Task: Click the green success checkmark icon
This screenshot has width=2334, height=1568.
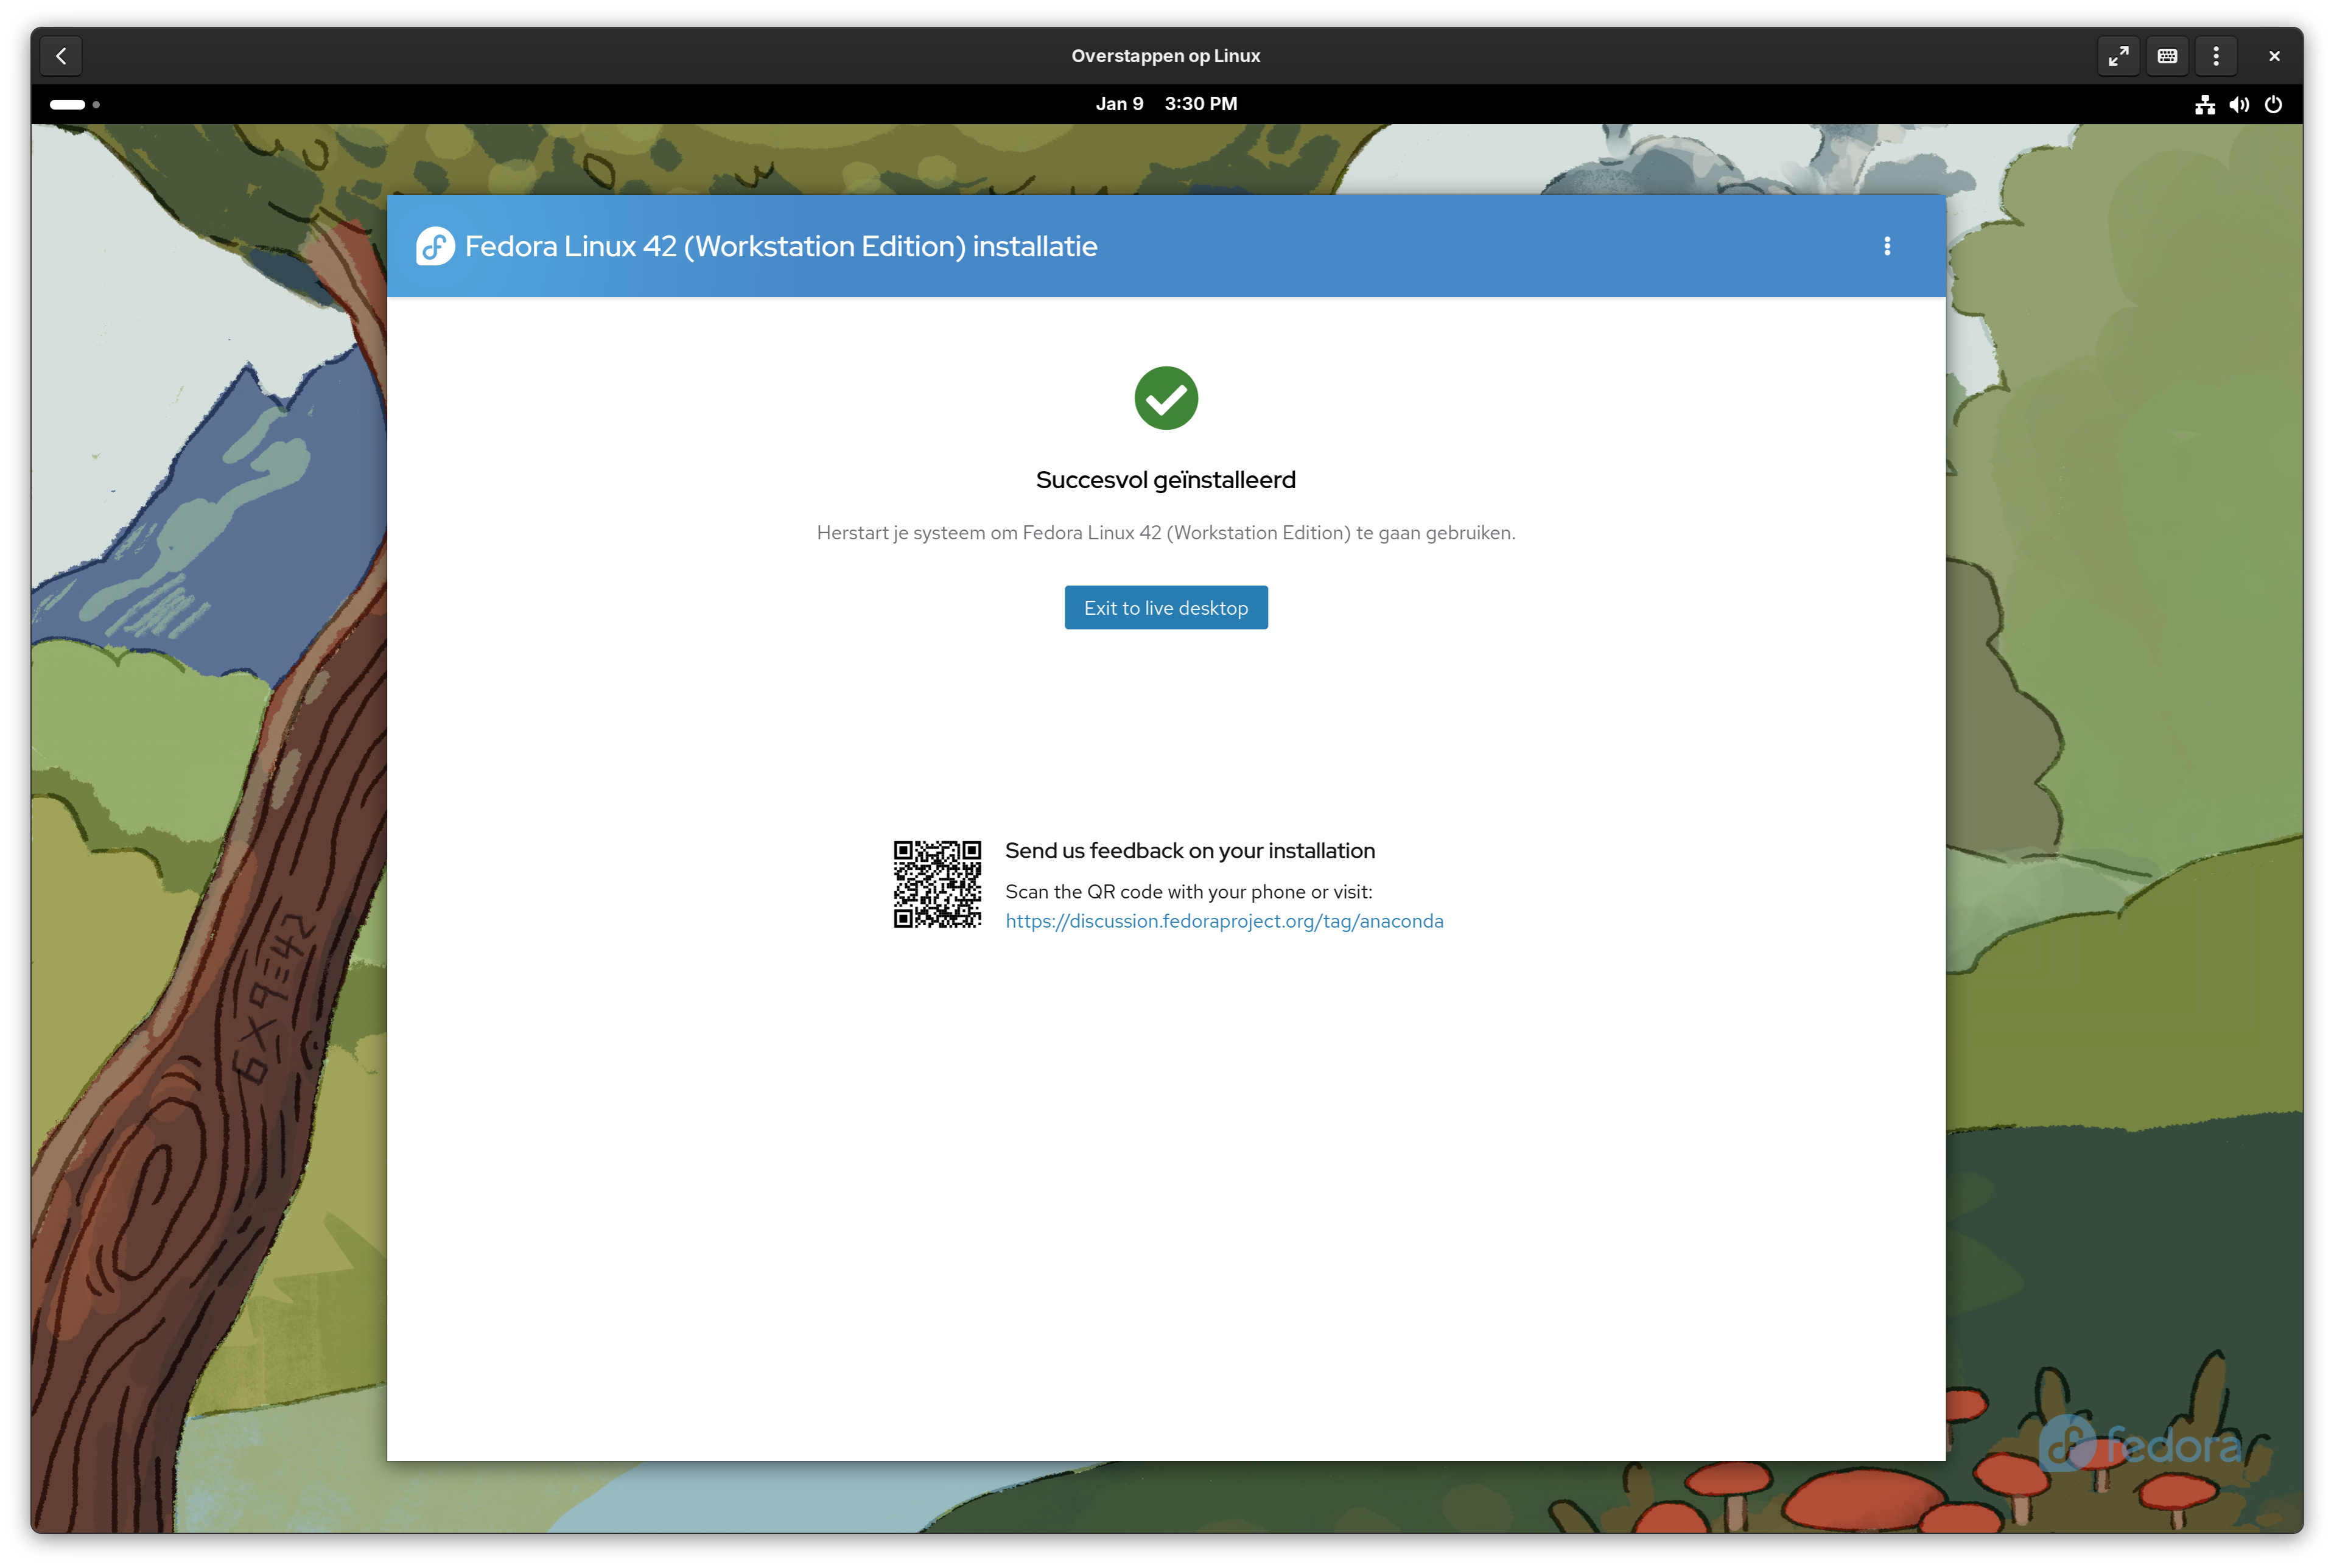Action: (1166, 398)
